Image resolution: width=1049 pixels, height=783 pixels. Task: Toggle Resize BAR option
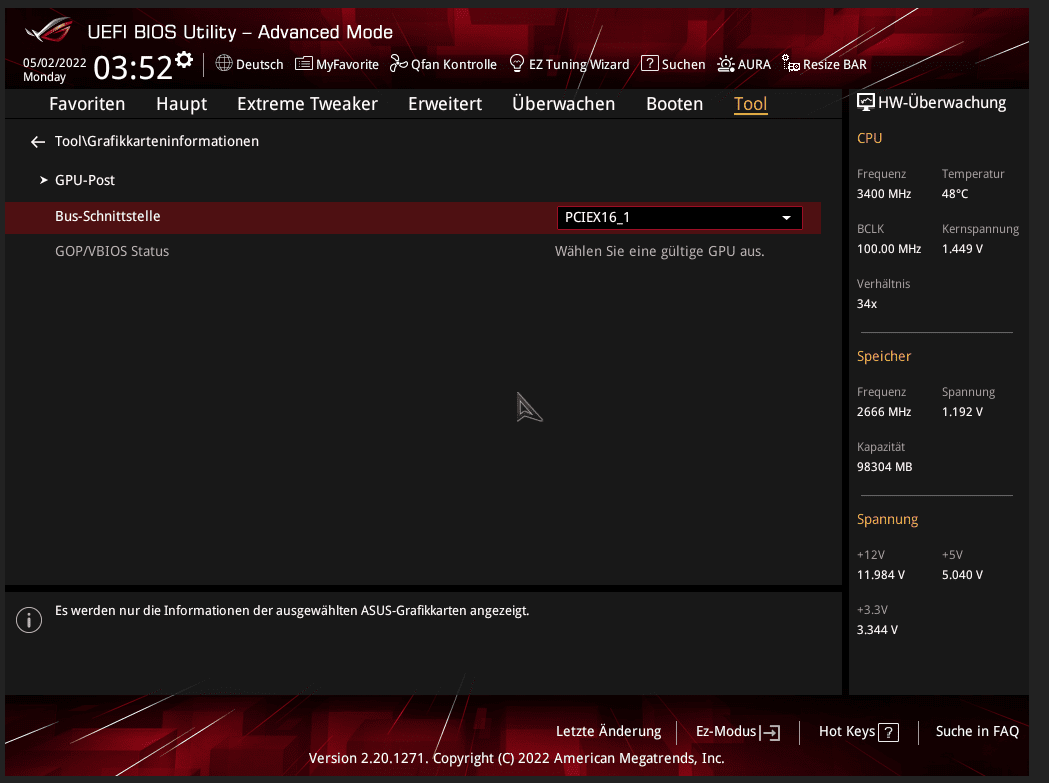click(834, 64)
